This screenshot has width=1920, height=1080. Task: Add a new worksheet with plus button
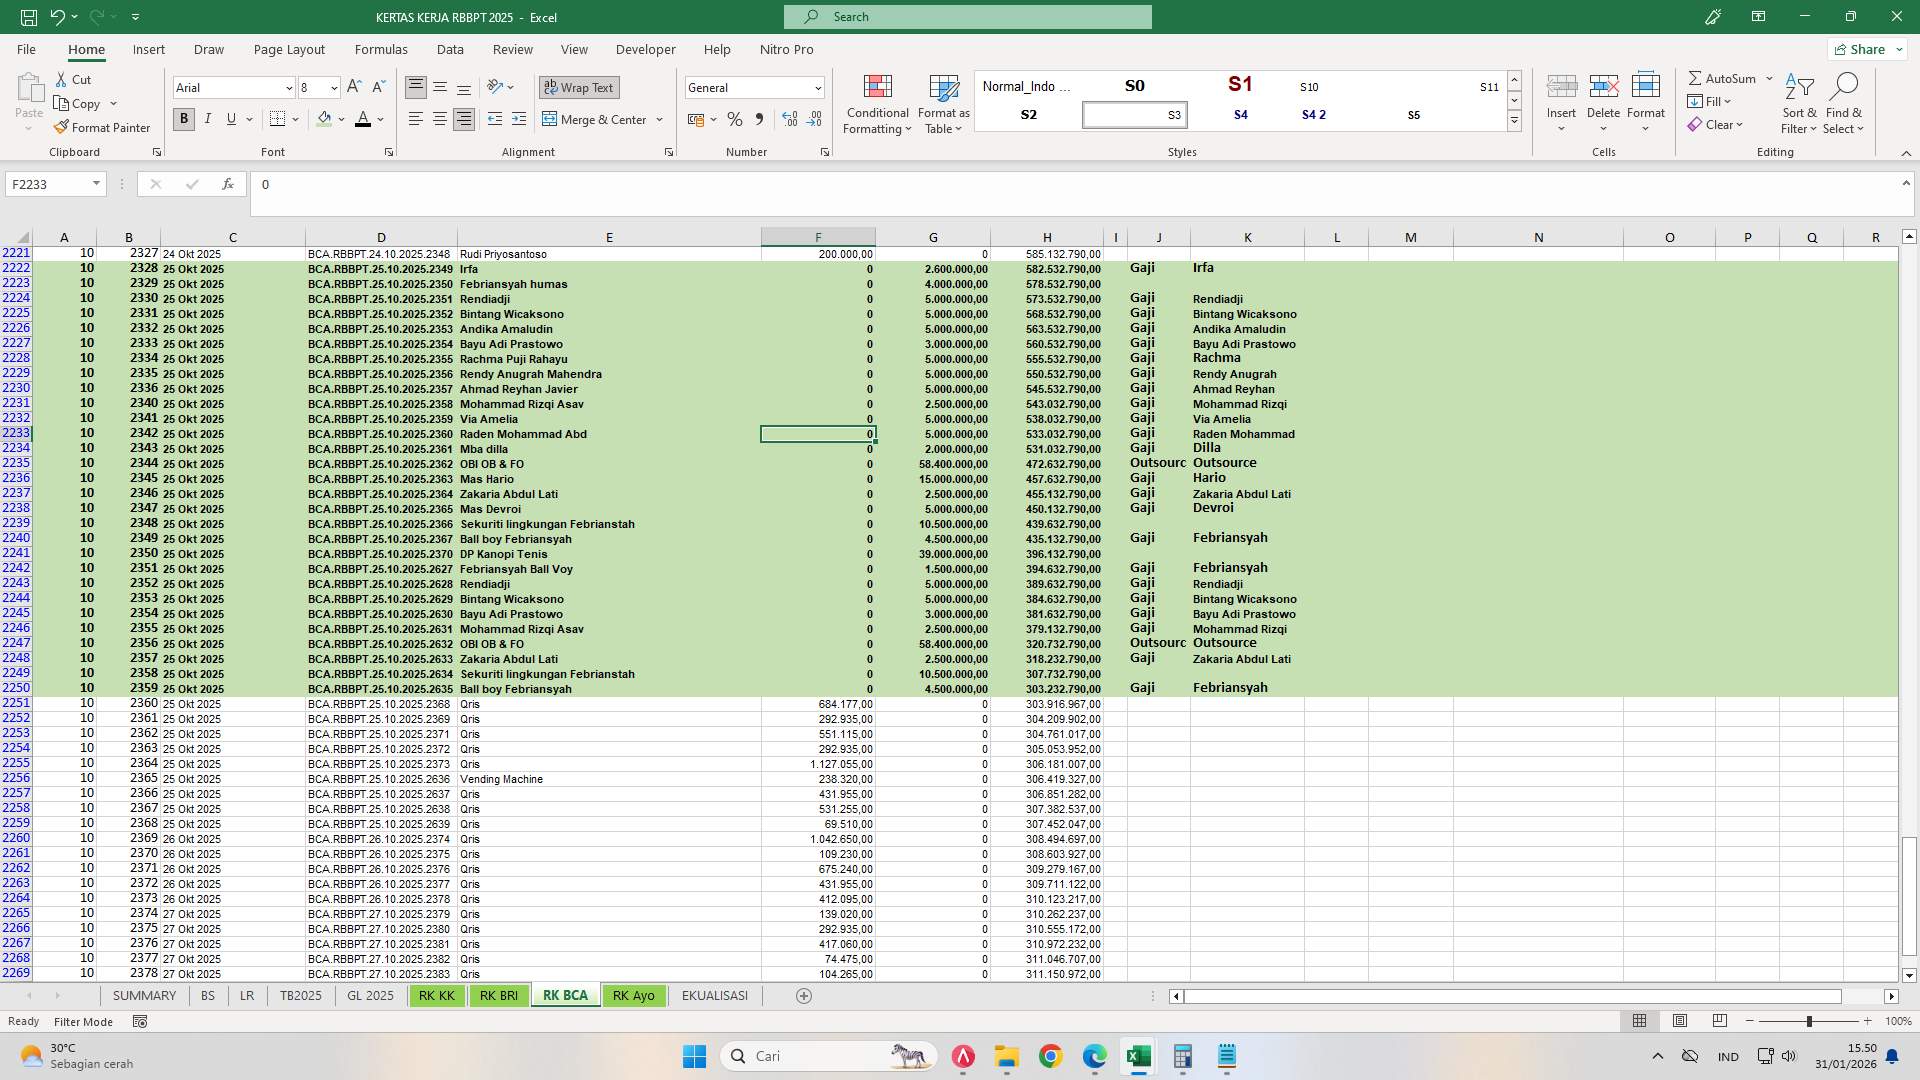coord(803,995)
